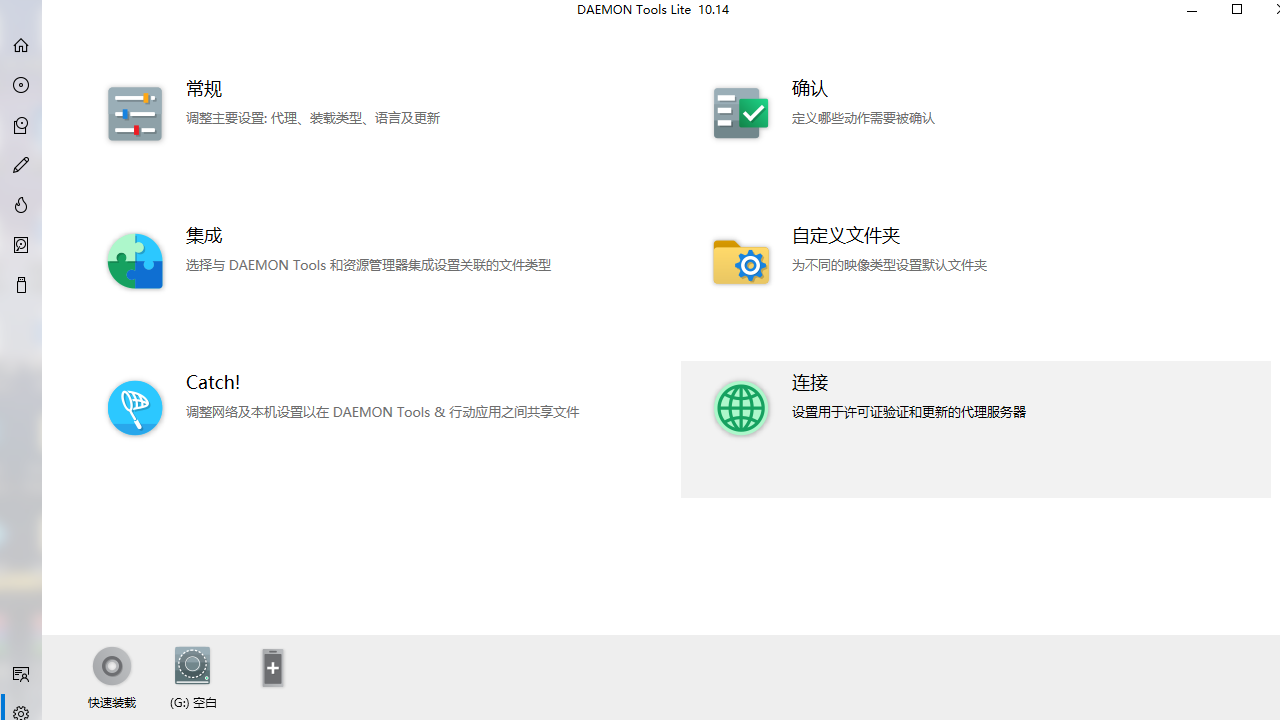
Task: Open the Burn flame icon in sidebar
Action: (x=20, y=205)
